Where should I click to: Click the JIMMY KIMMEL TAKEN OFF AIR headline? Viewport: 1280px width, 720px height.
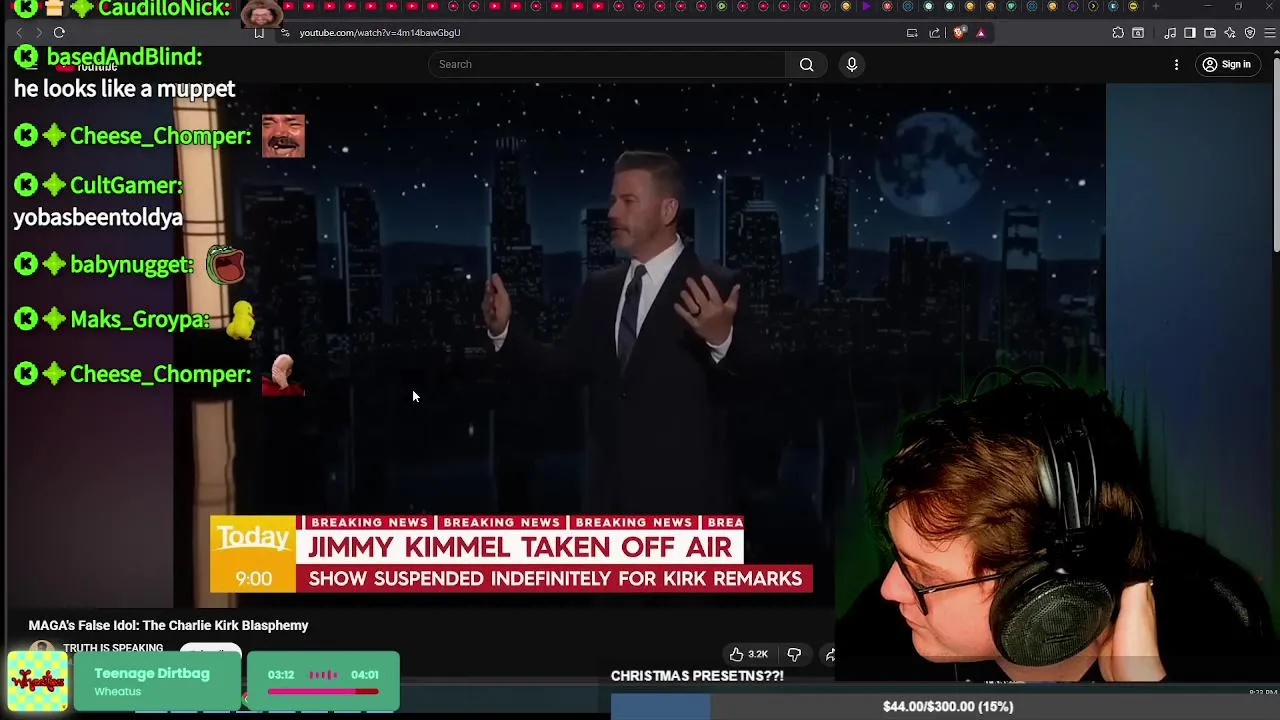point(519,547)
